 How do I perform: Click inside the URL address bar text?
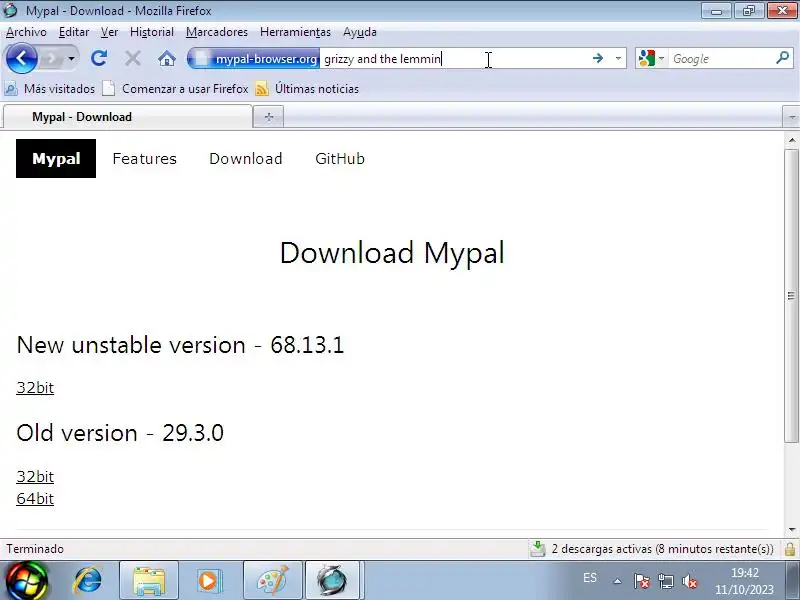click(x=383, y=59)
